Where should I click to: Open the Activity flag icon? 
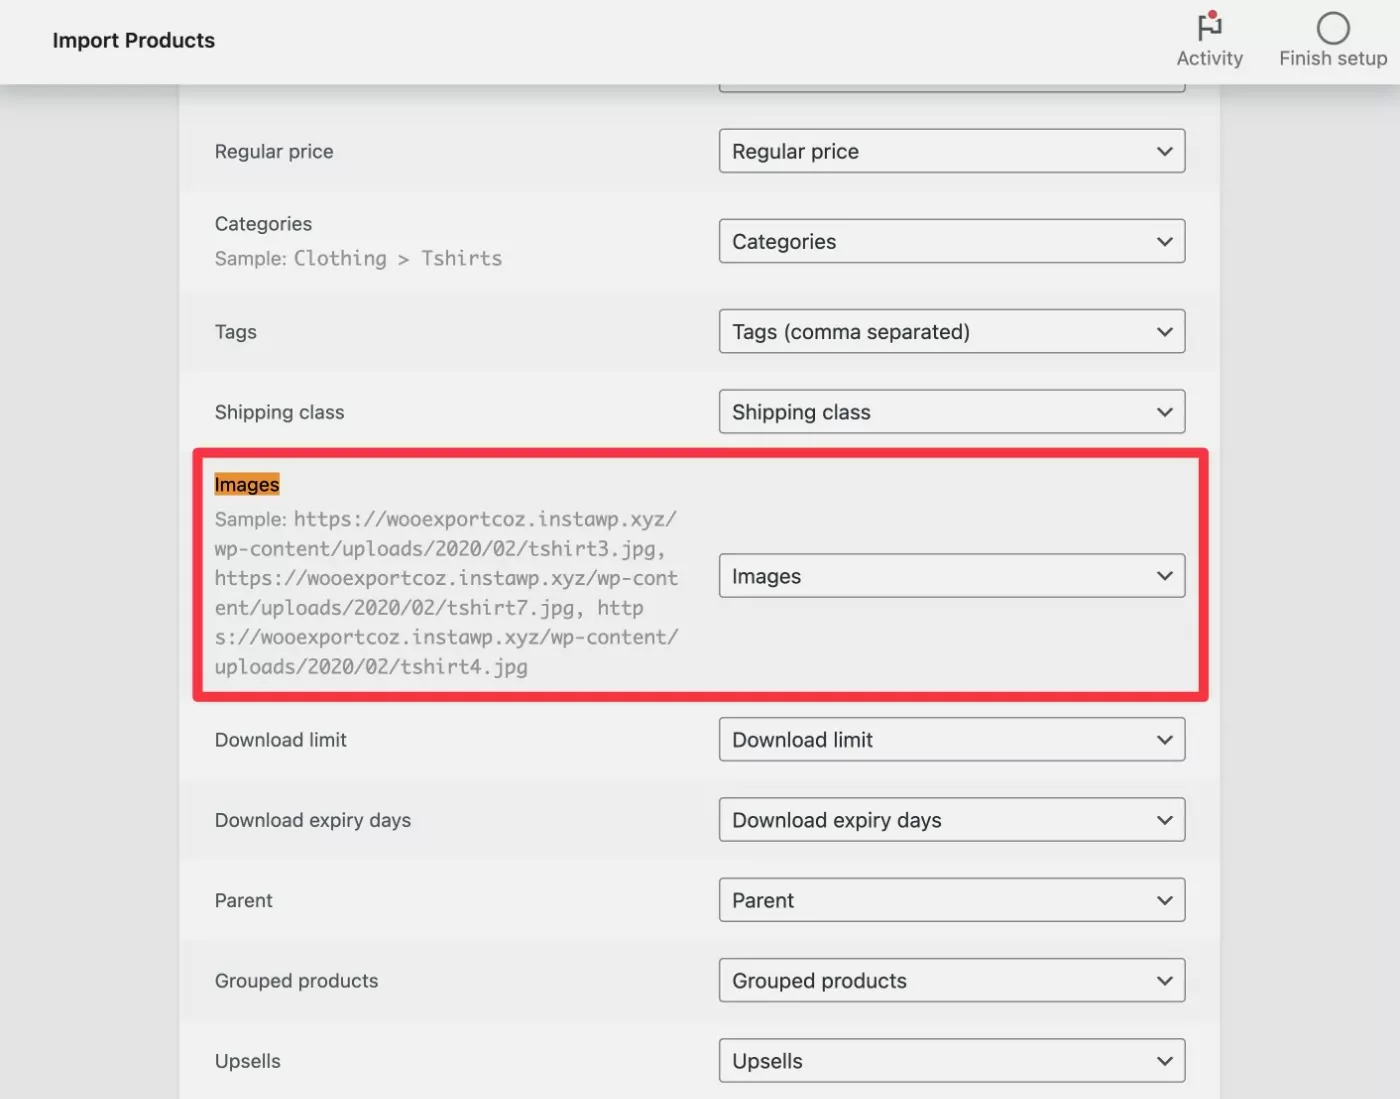(x=1209, y=27)
